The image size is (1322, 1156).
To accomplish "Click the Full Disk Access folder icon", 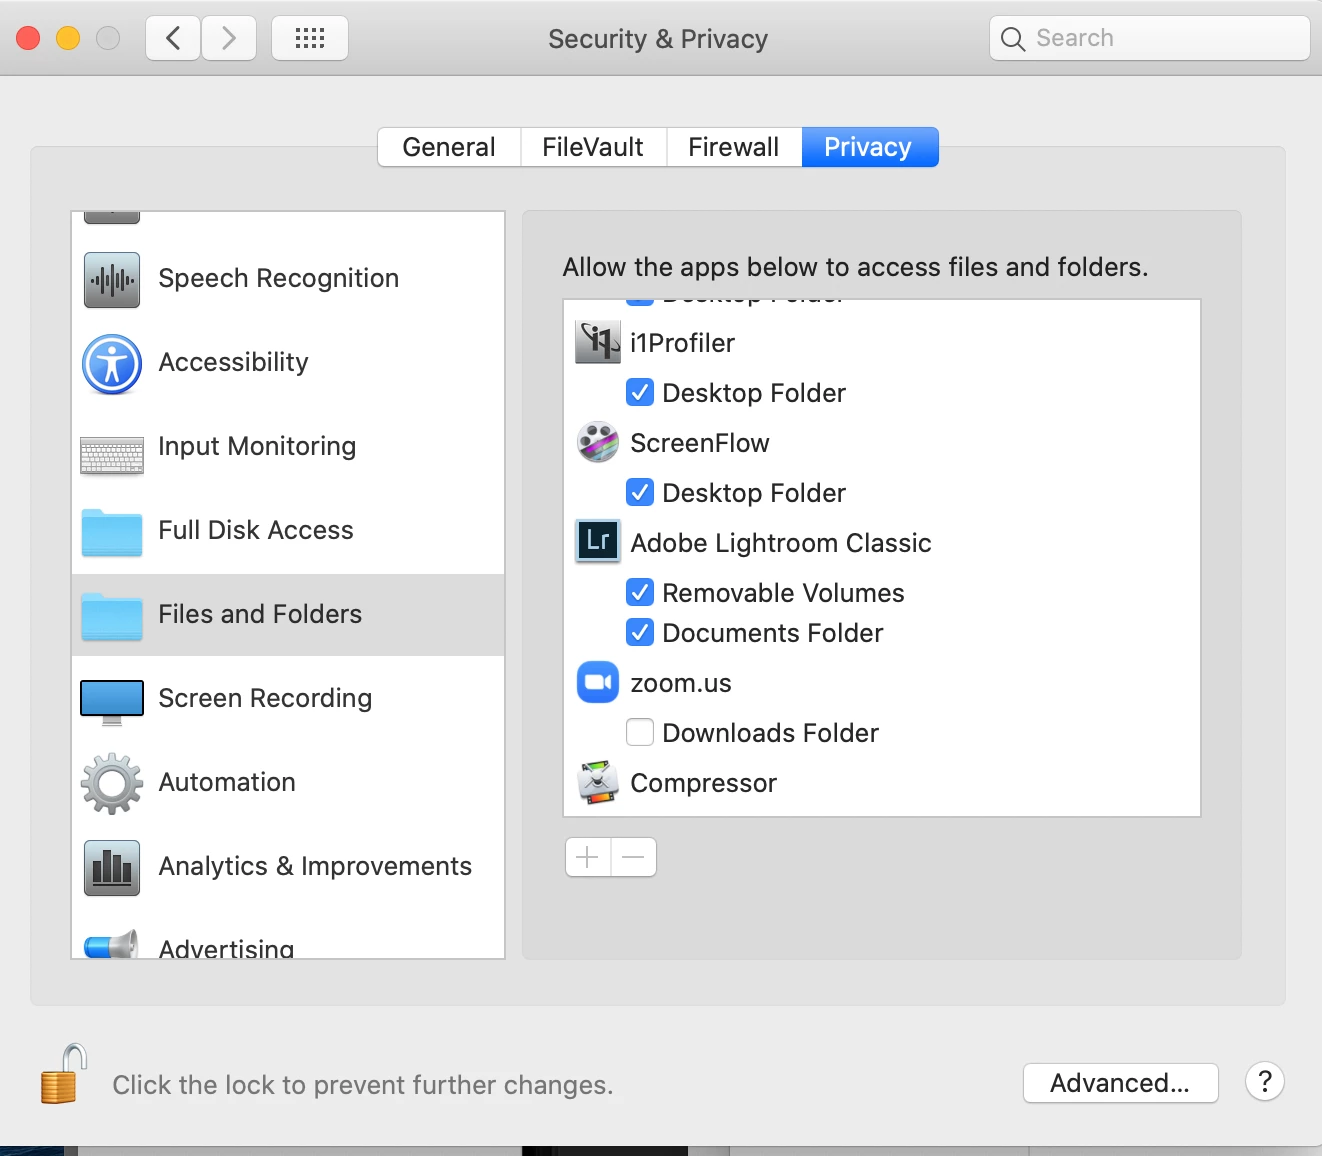I will 112,532.
